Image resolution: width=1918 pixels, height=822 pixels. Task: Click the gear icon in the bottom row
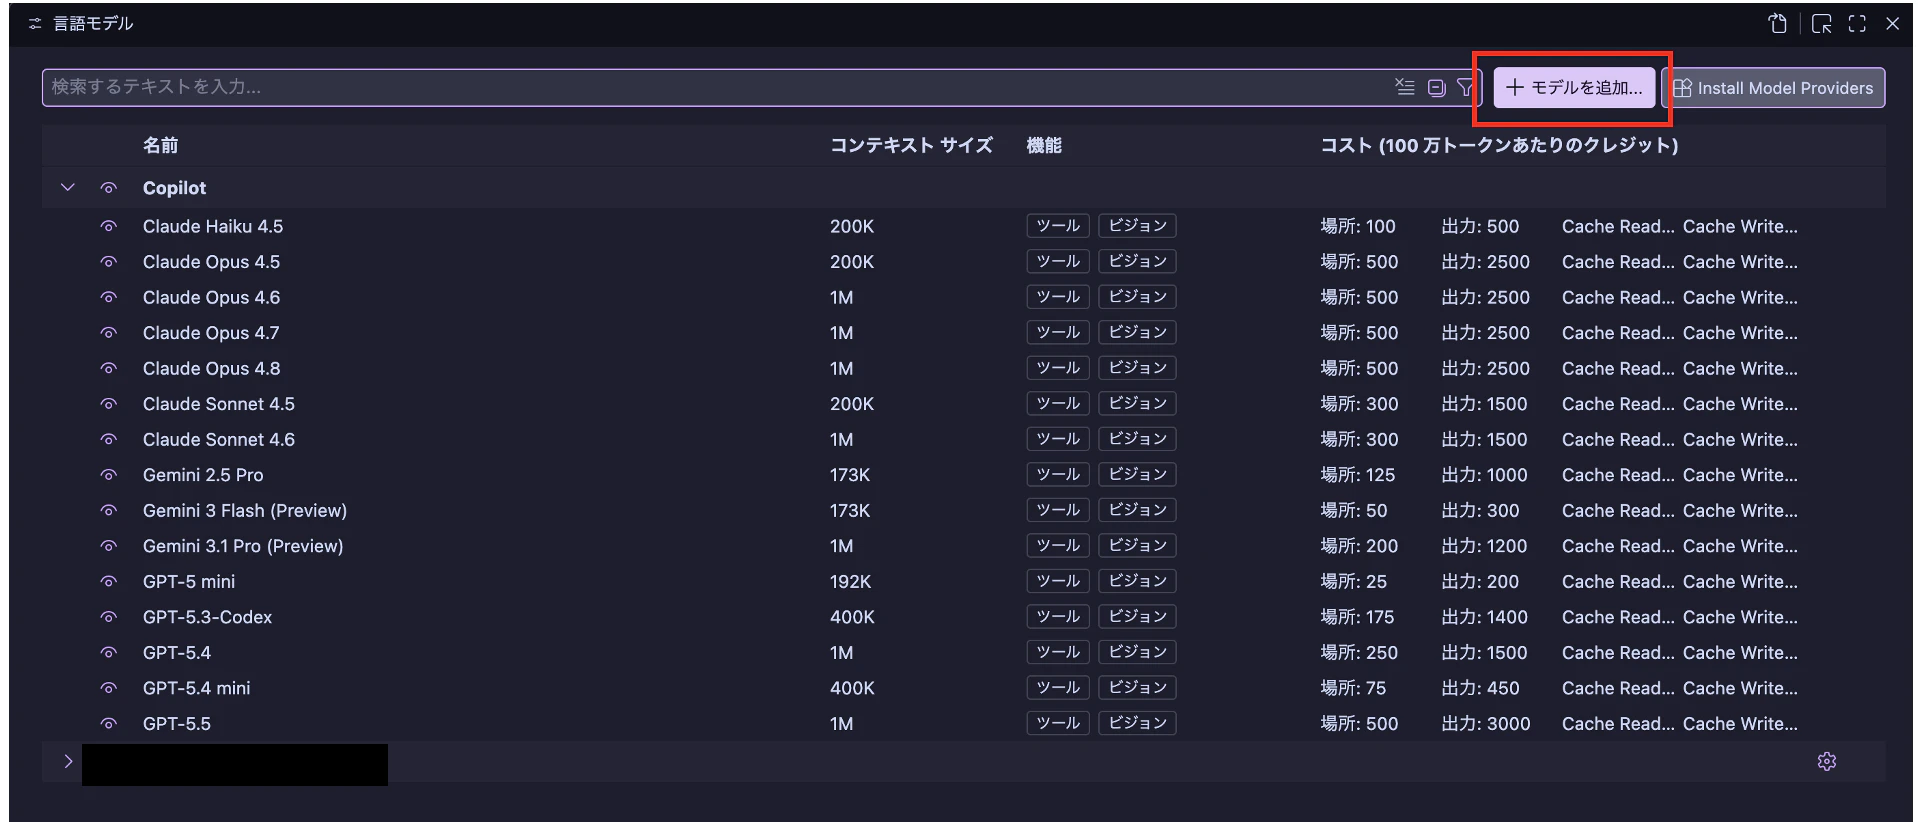pyautogui.click(x=1827, y=762)
